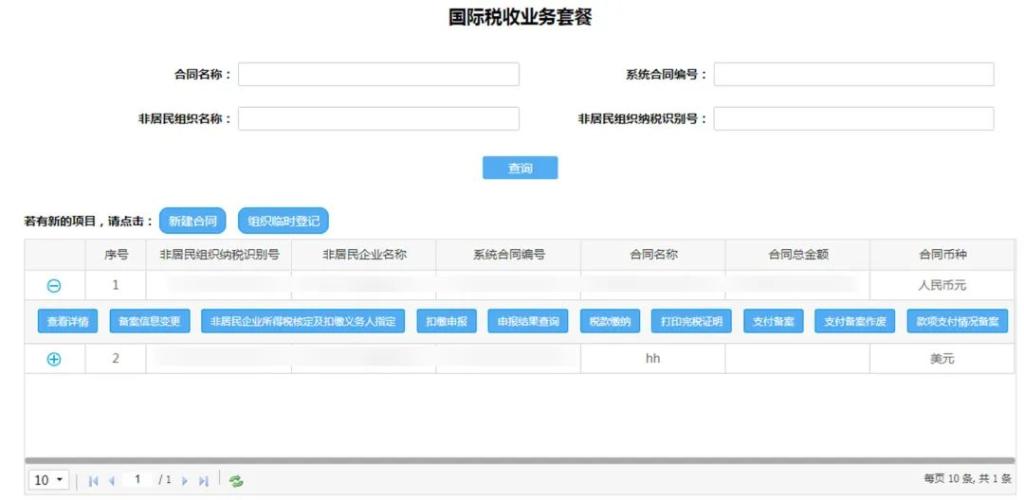This screenshot has width=1024, height=500.
Task: Go to the first page icon
Action: pyautogui.click(x=93, y=481)
